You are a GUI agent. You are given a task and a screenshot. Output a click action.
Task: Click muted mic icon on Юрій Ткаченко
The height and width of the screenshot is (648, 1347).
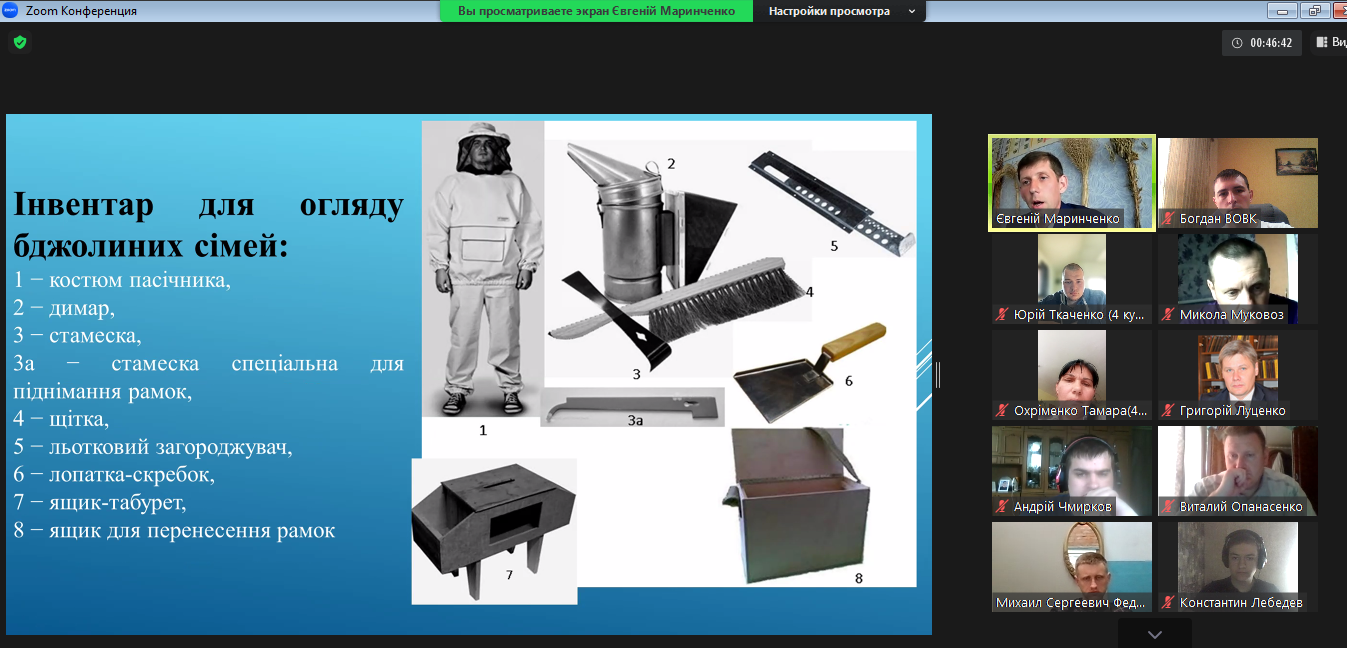coord(1001,315)
